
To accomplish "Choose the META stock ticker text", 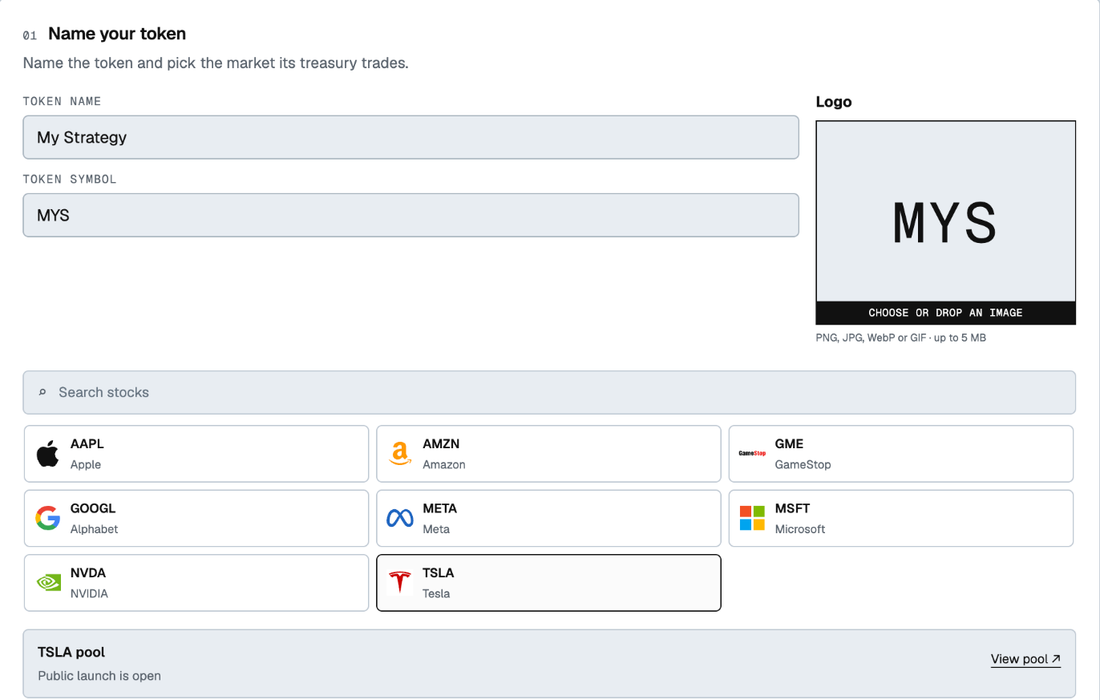I will (x=440, y=509).
